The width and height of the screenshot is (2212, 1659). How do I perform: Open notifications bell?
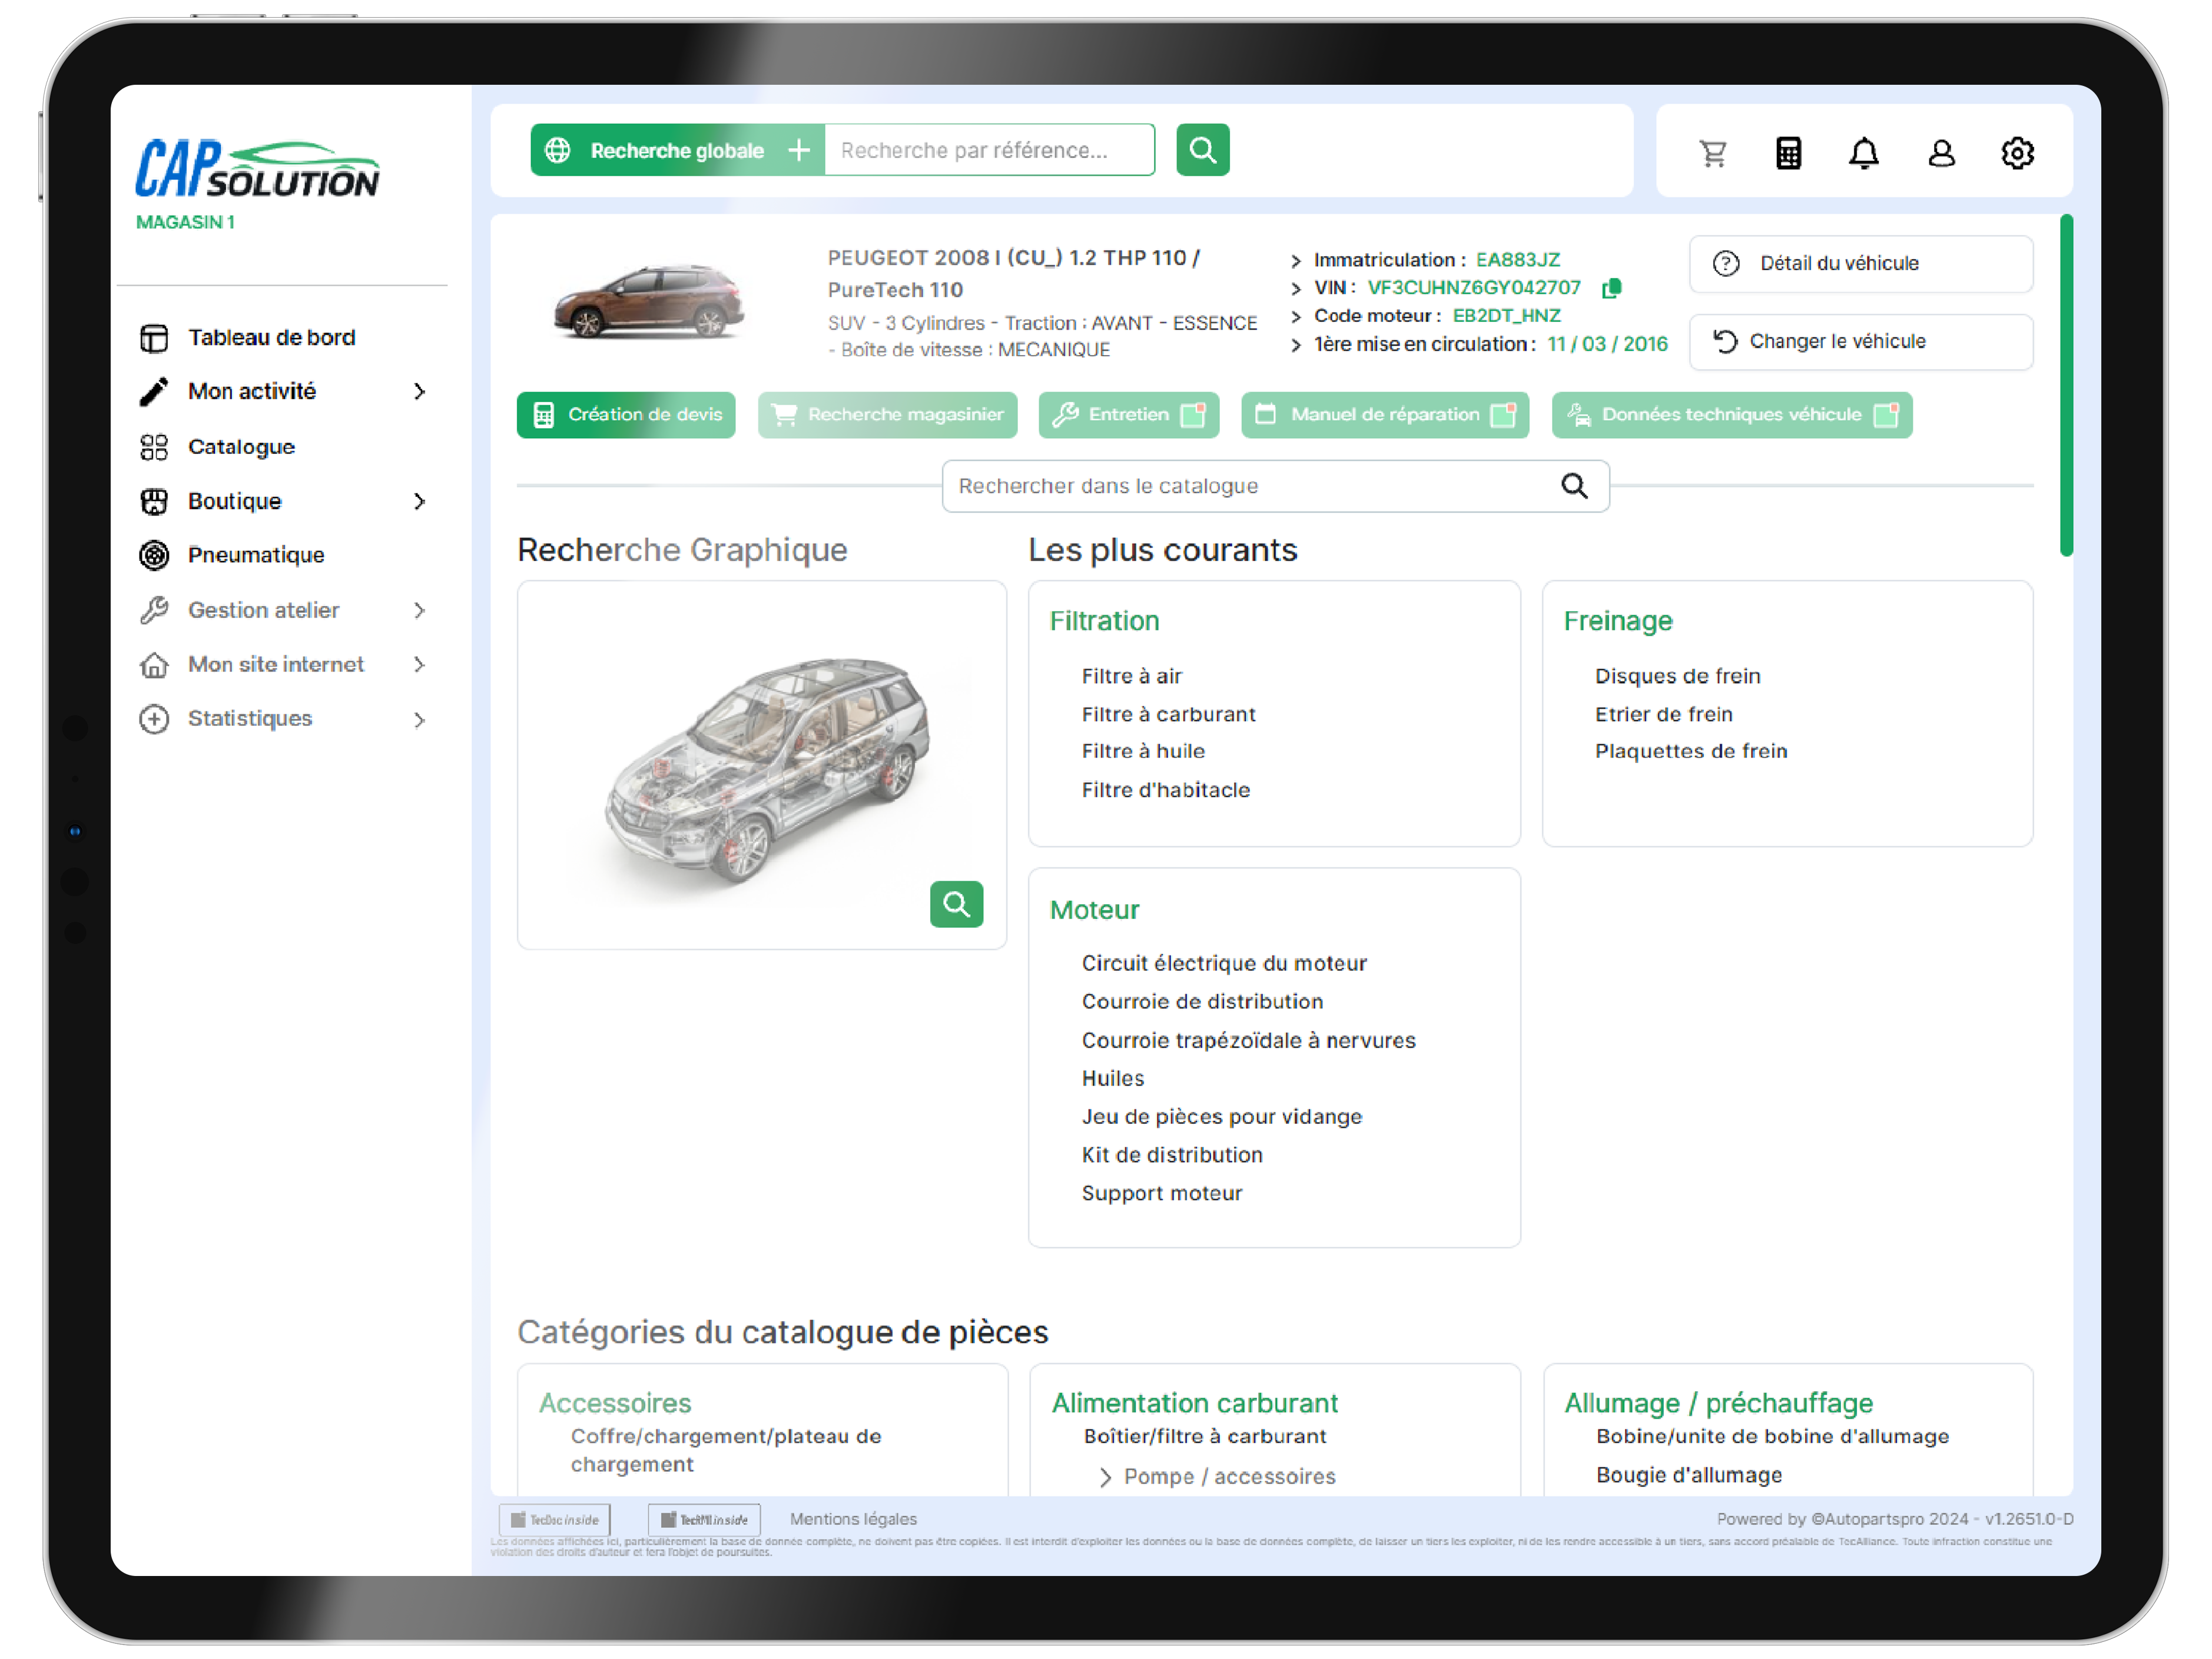tap(1863, 153)
